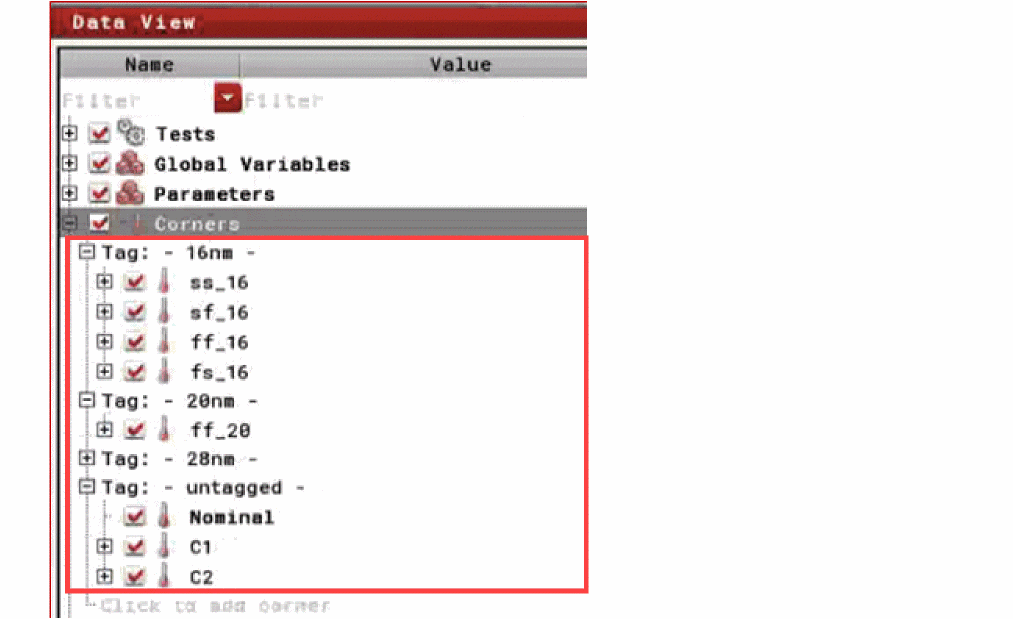This screenshot has height=619, width=1013.
Task: Click the Tests gears icon
Action: click(131, 132)
